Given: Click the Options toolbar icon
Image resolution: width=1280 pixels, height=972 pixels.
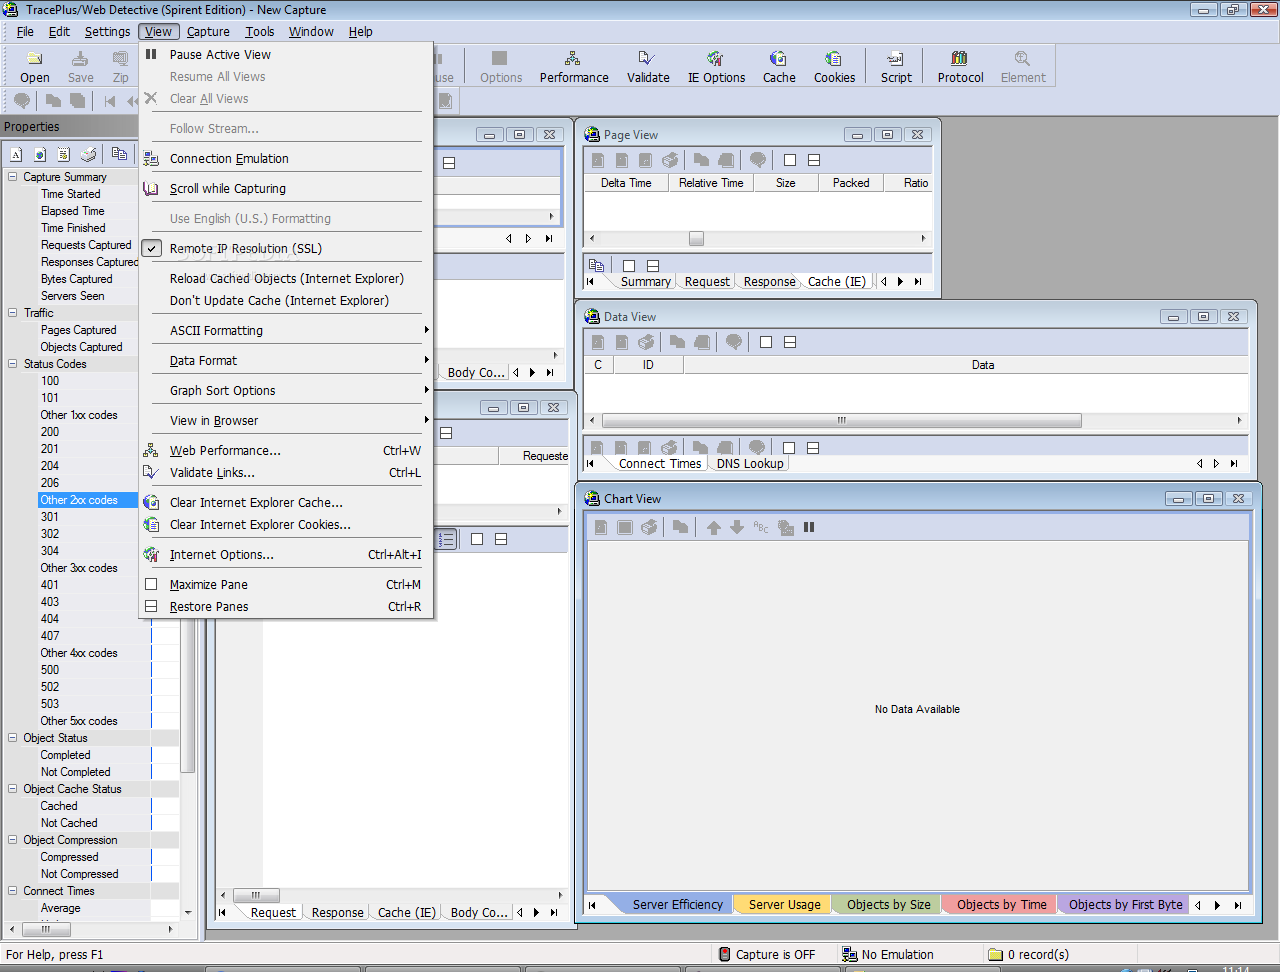Looking at the screenshot, I should (x=500, y=66).
